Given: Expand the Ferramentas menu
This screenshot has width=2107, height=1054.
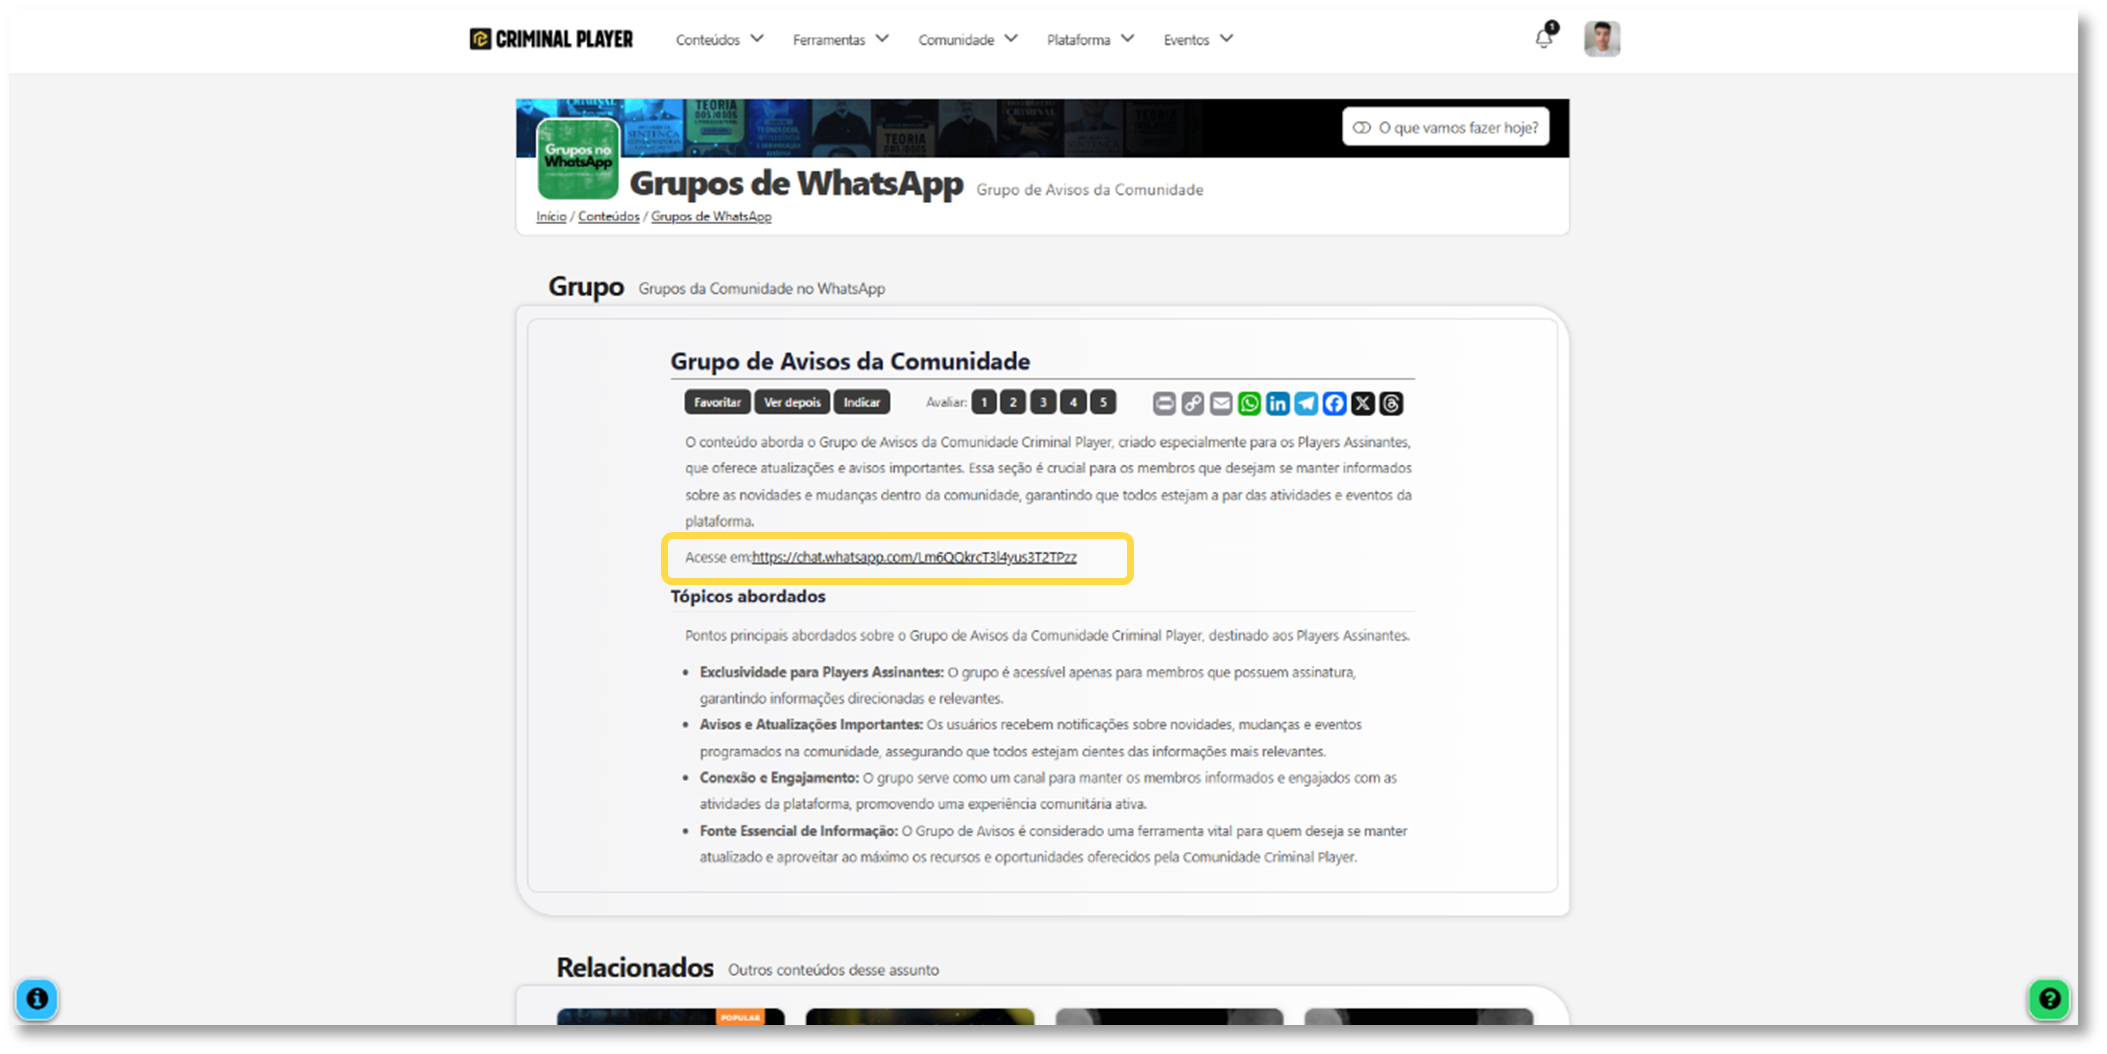Looking at the screenshot, I should click(x=839, y=39).
